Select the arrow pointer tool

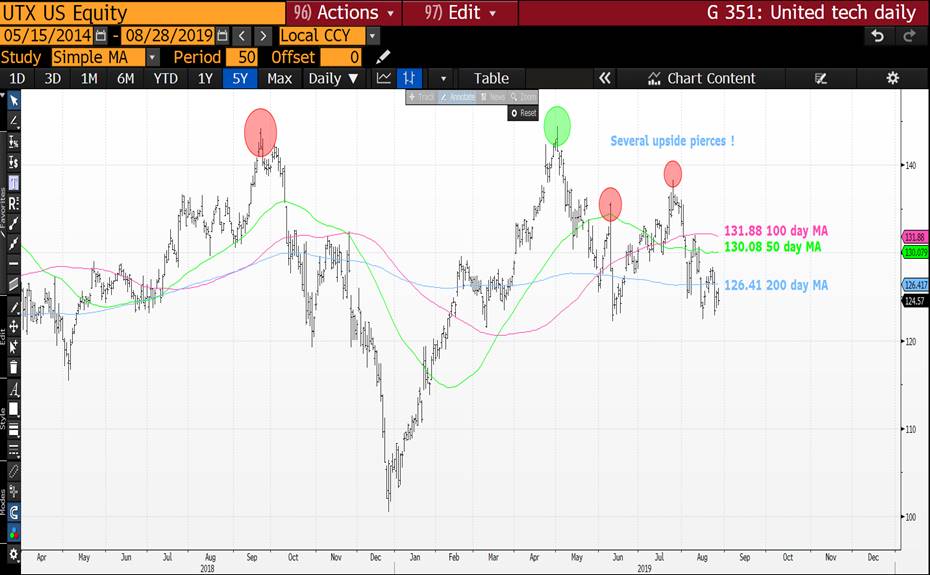(13, 100)
